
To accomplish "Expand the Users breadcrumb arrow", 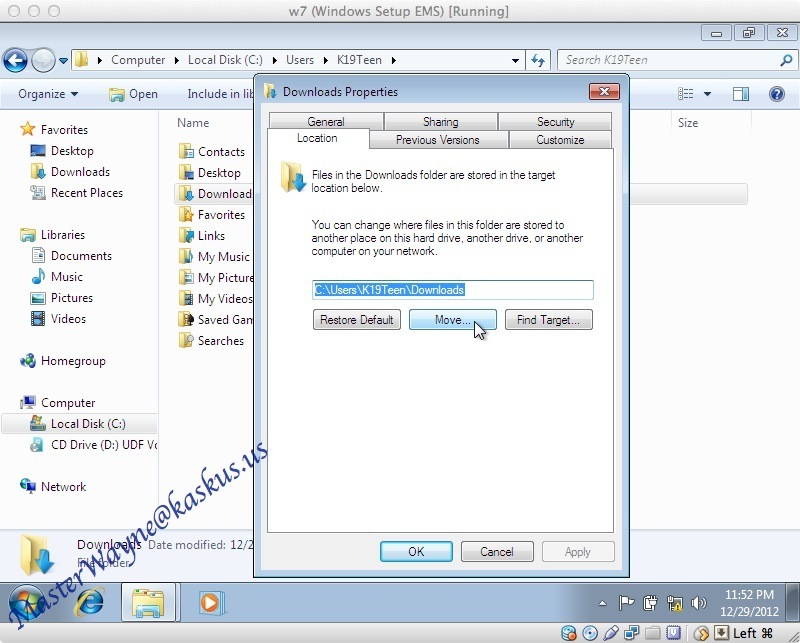I will coord(326,60).
